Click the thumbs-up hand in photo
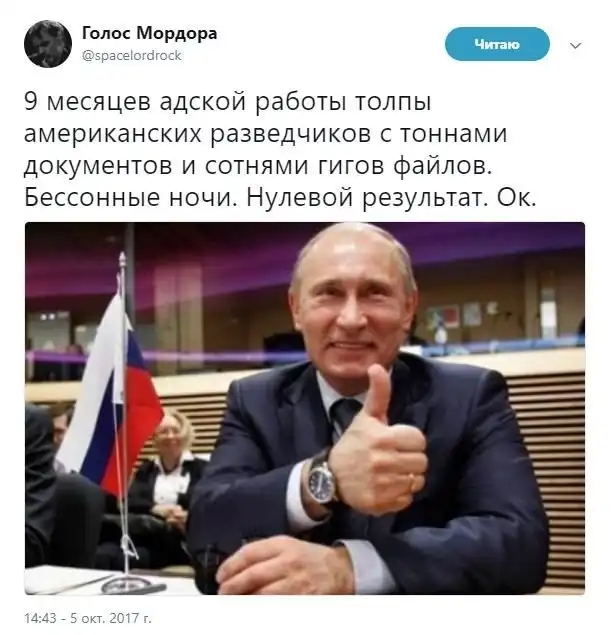Image resolution: width=615 pixels, height=635 pixels. 377,445
